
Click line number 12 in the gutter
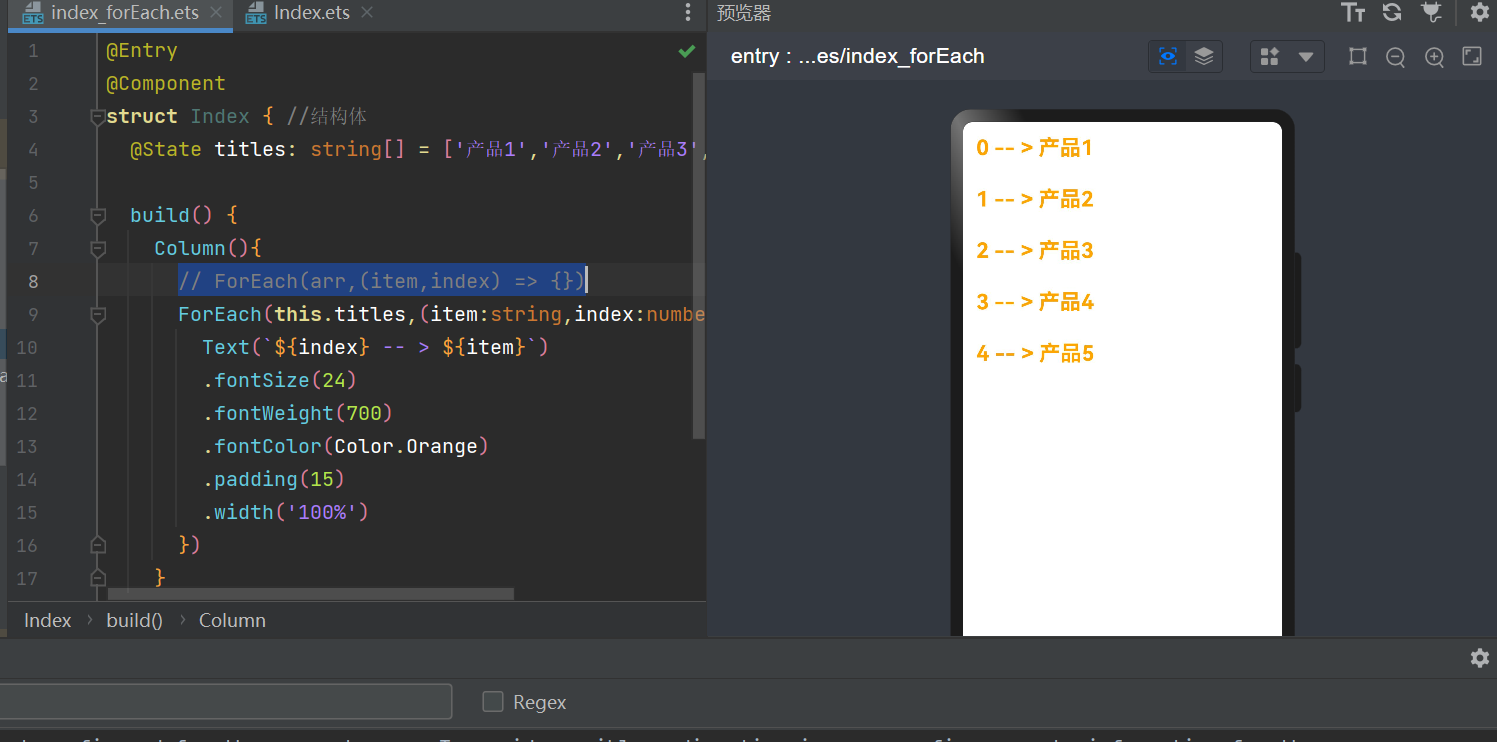[x=27, y=414]
